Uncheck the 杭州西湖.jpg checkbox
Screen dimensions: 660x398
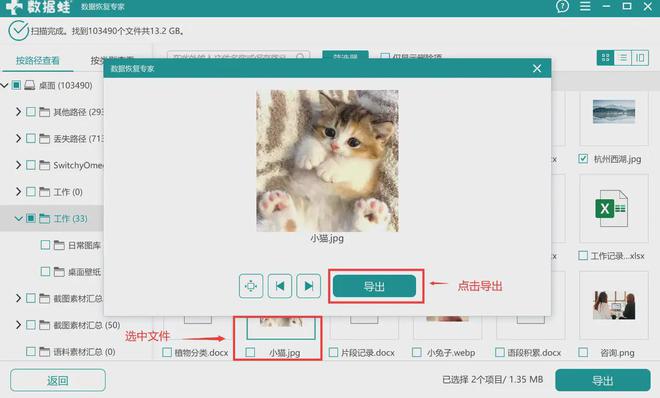point(583,159)
